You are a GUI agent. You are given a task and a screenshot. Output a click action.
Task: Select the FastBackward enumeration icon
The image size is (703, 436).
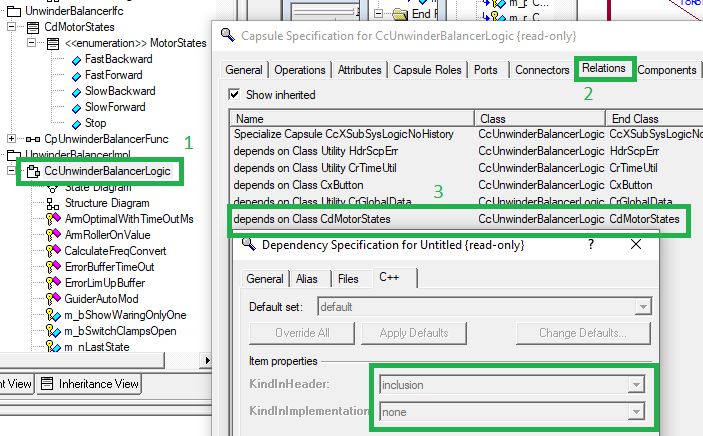click(x=77, y=61)
